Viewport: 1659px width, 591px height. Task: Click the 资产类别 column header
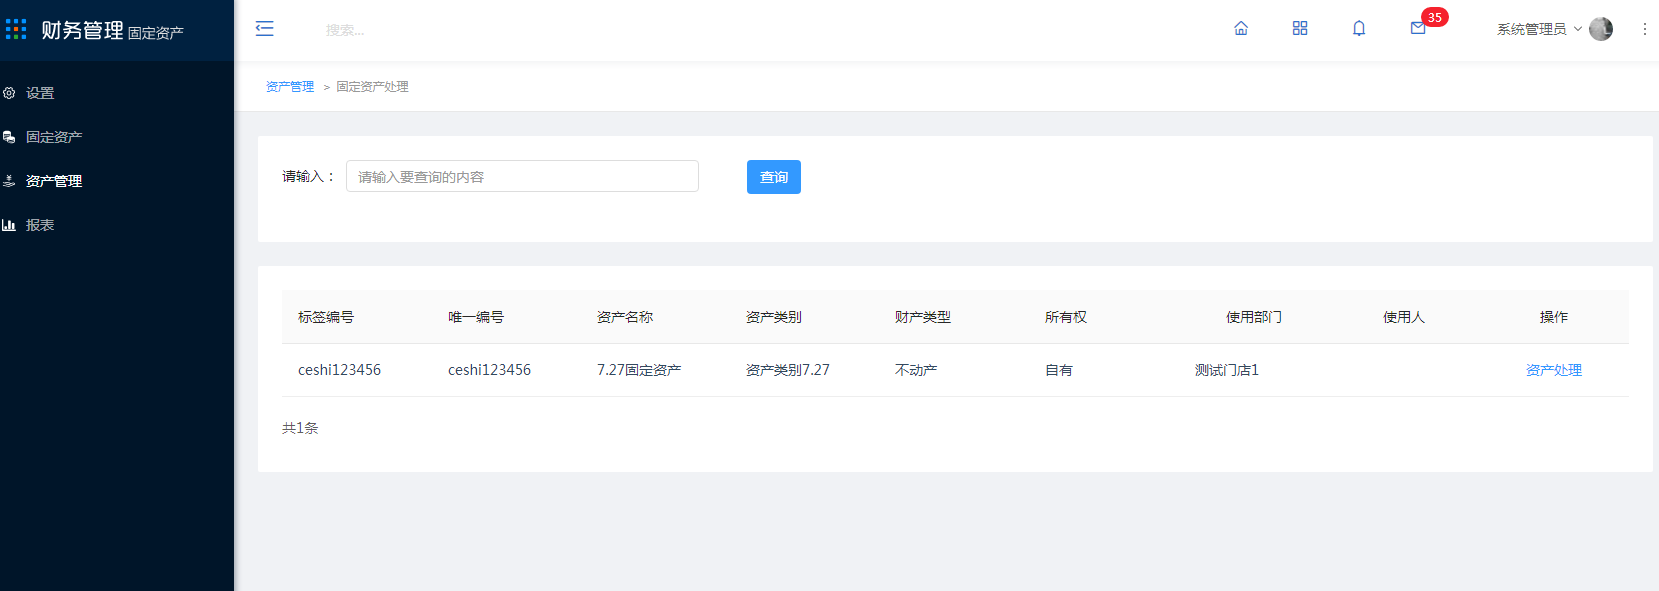[x=774, y=317]
